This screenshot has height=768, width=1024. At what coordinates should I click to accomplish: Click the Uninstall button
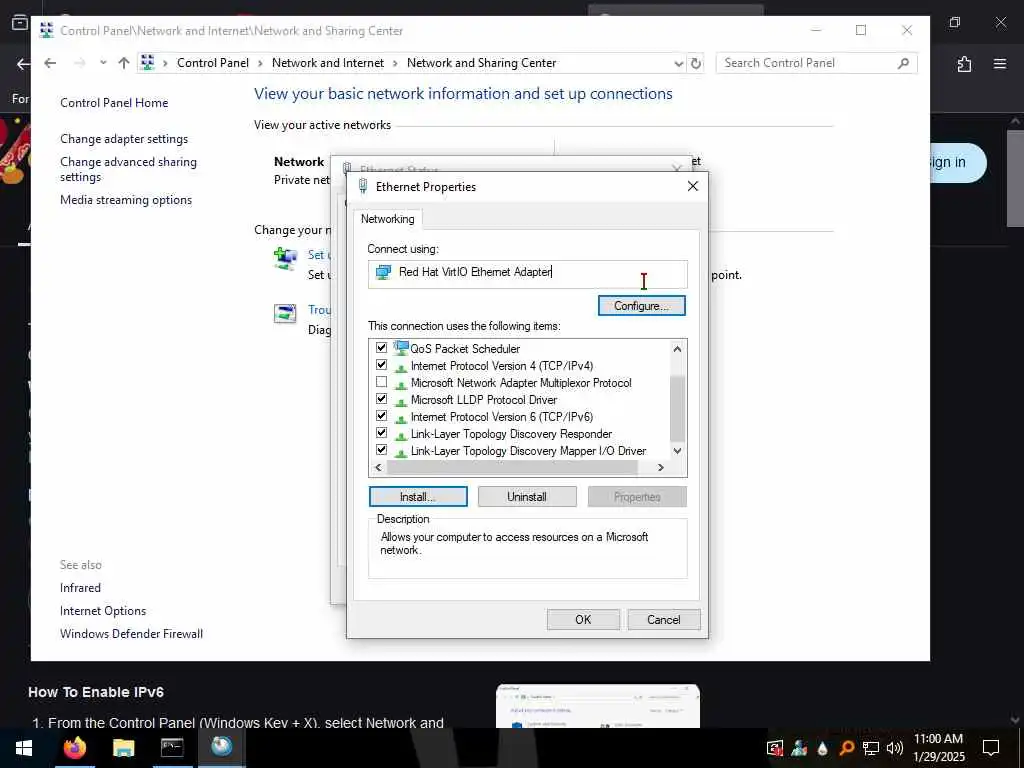tap(527, 496)
